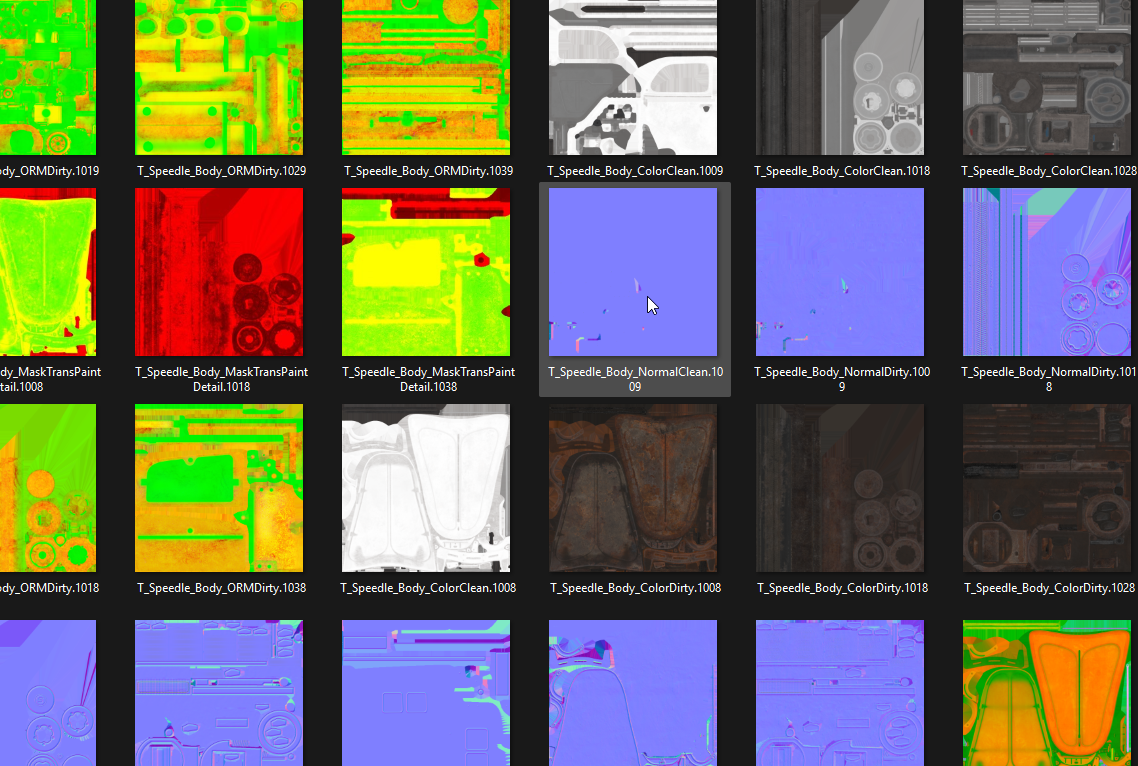This screenshot has height=766, width=1138.
Task: Select the T_Speedle_Body_ORMDirty.1038 thumbnail image
Action: click(219, 488)
